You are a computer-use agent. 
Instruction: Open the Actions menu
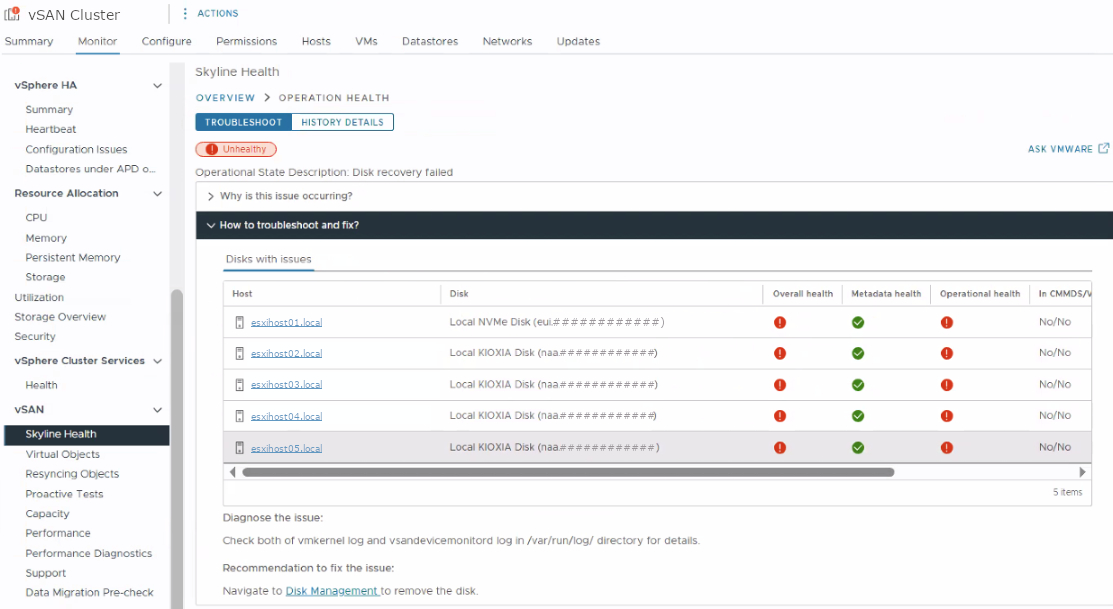210,13
